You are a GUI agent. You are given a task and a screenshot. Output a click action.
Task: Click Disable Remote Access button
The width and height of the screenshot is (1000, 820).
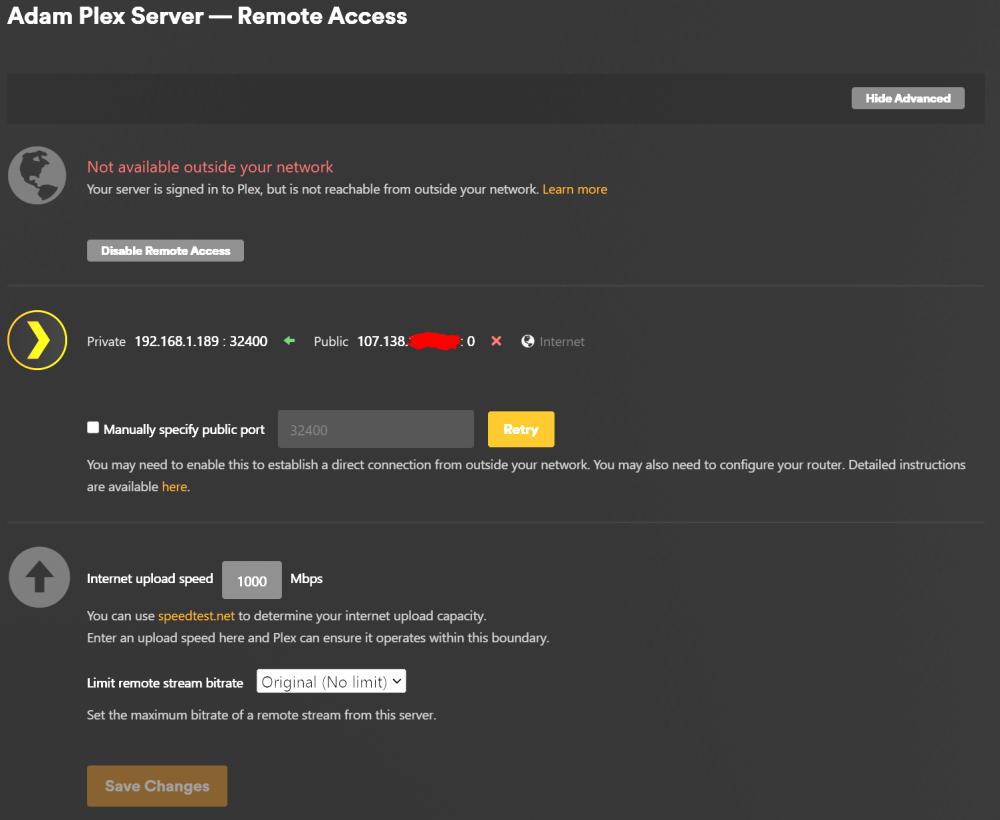click(165, 251)
